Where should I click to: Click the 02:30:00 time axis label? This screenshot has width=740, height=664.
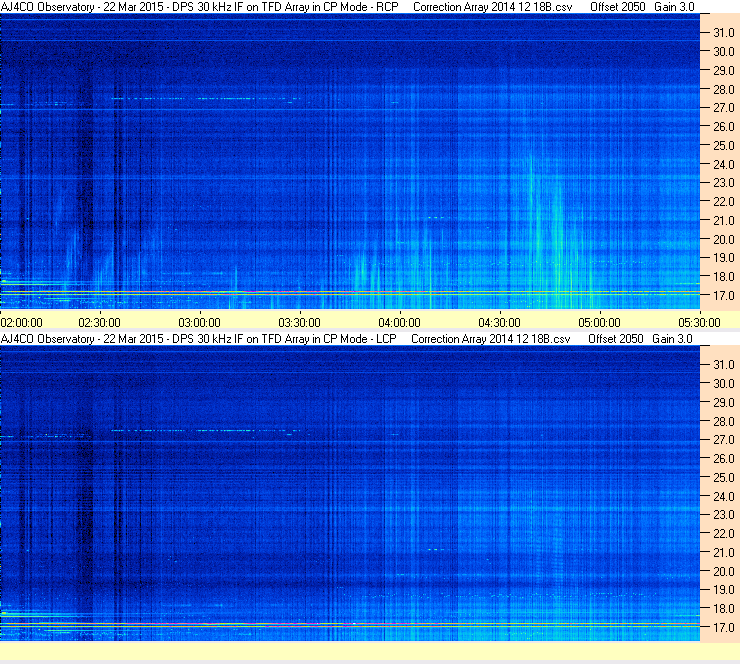click(100, 323)
